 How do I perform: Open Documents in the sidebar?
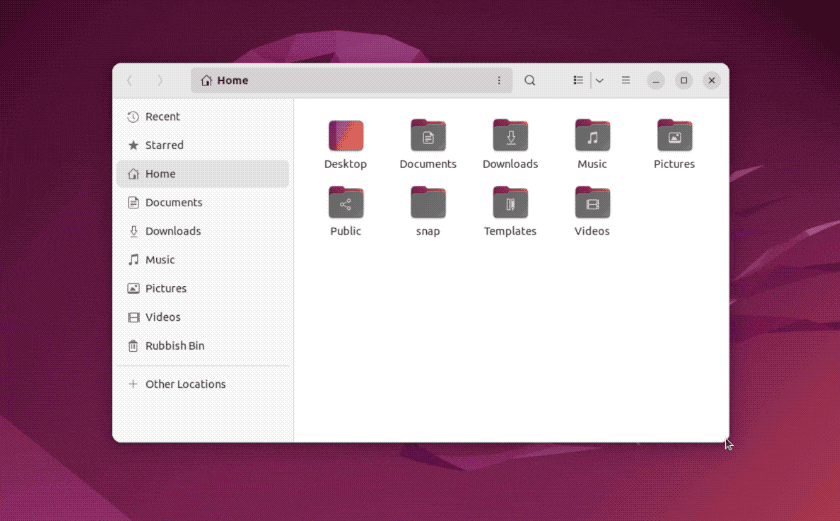pos(202,202)
